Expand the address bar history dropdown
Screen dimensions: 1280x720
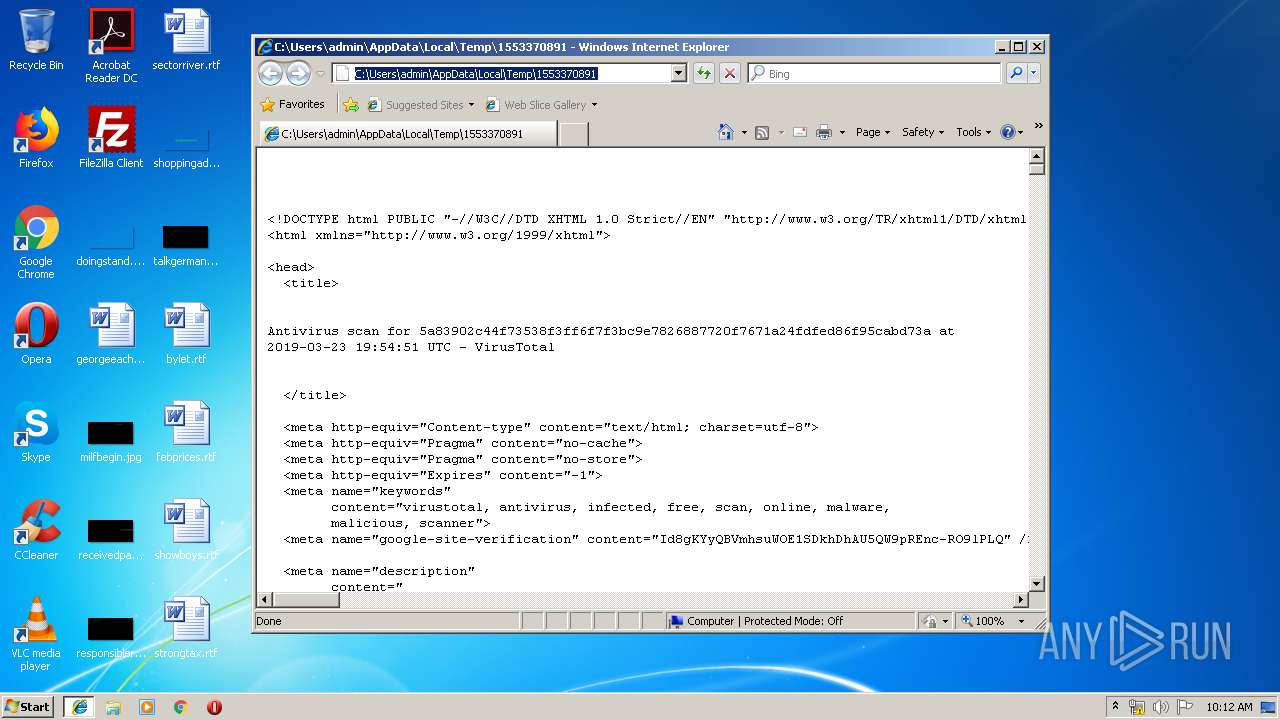pyautogui.click(x=679, y=73)
